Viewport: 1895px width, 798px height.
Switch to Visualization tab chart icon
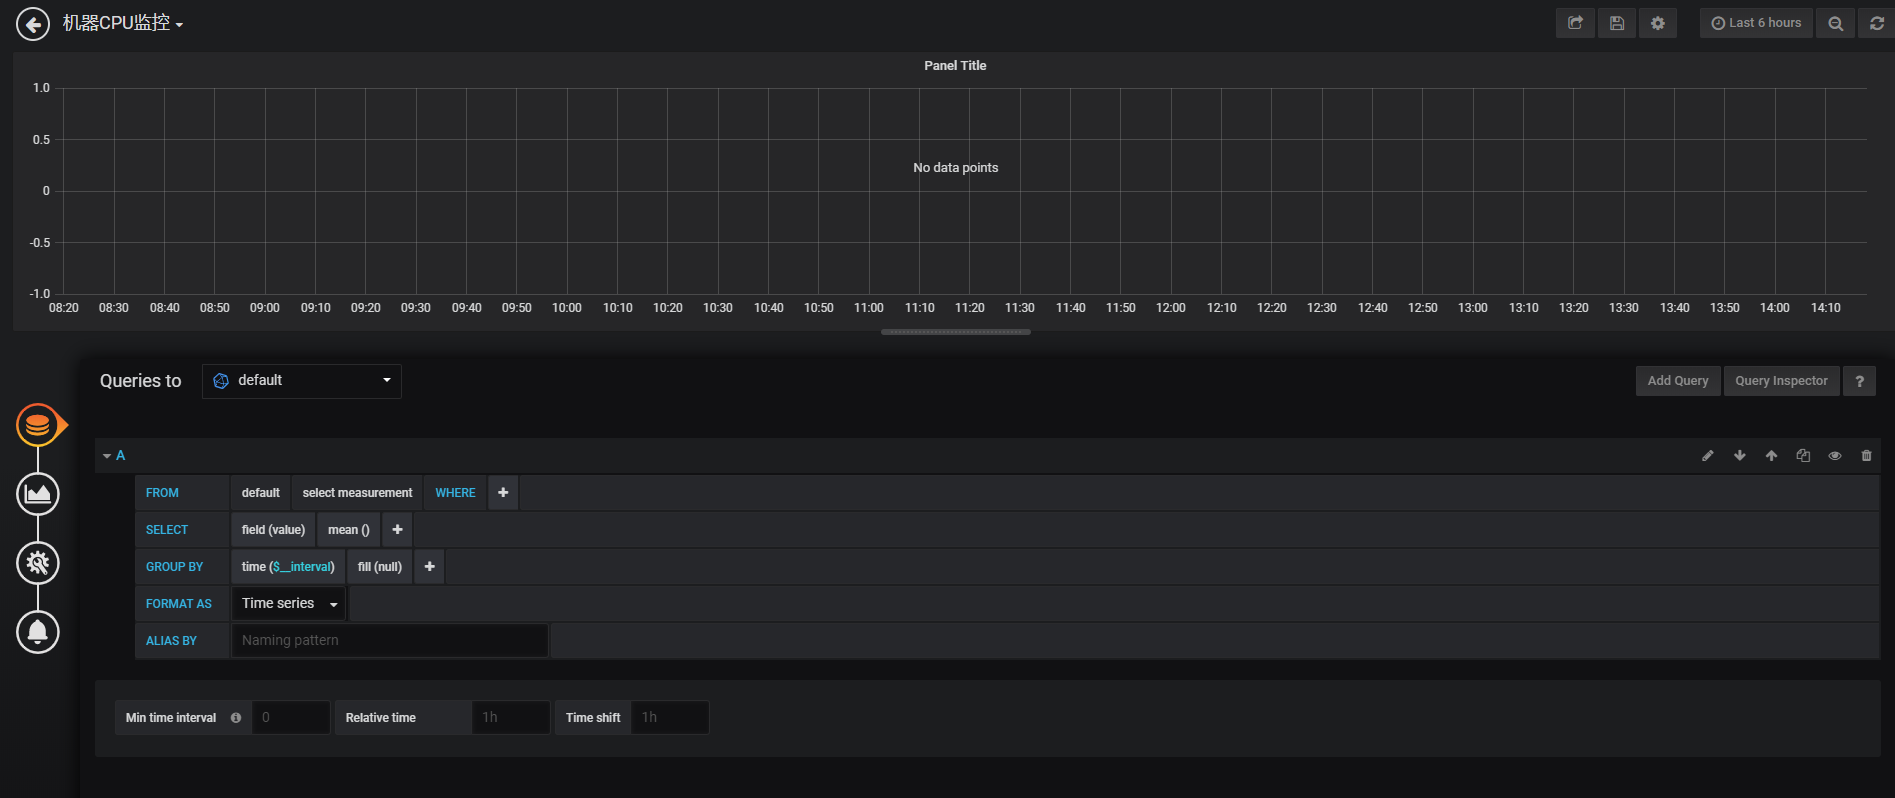(38, 494)
